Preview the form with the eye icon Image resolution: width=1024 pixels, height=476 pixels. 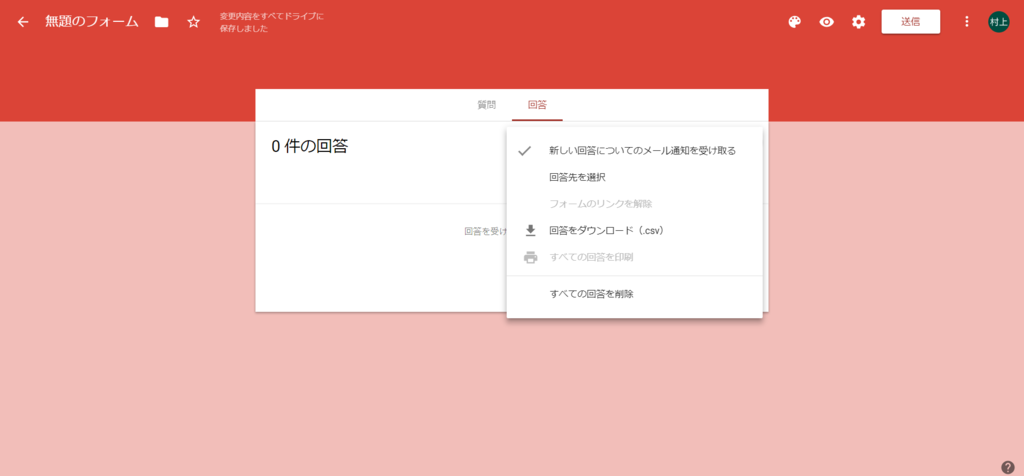tap(827, 22)
